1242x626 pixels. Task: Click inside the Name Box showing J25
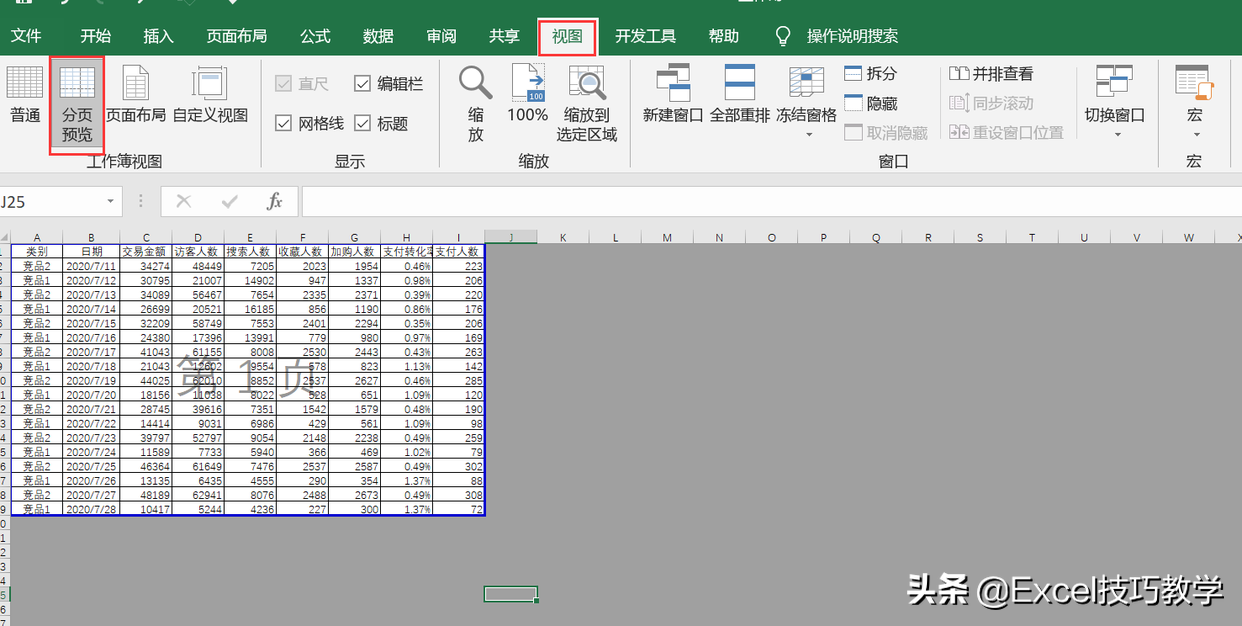[x=50, y=202]
